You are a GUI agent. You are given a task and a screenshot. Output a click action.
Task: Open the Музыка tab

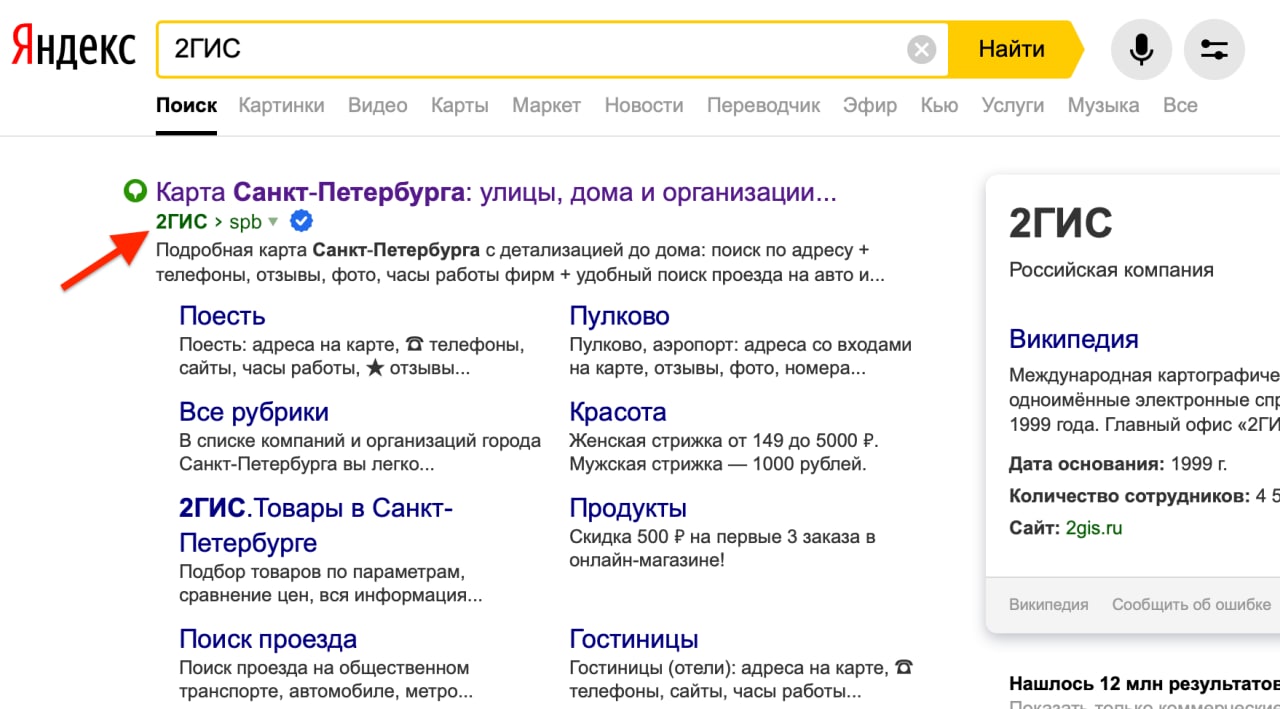coord(1103,105)
